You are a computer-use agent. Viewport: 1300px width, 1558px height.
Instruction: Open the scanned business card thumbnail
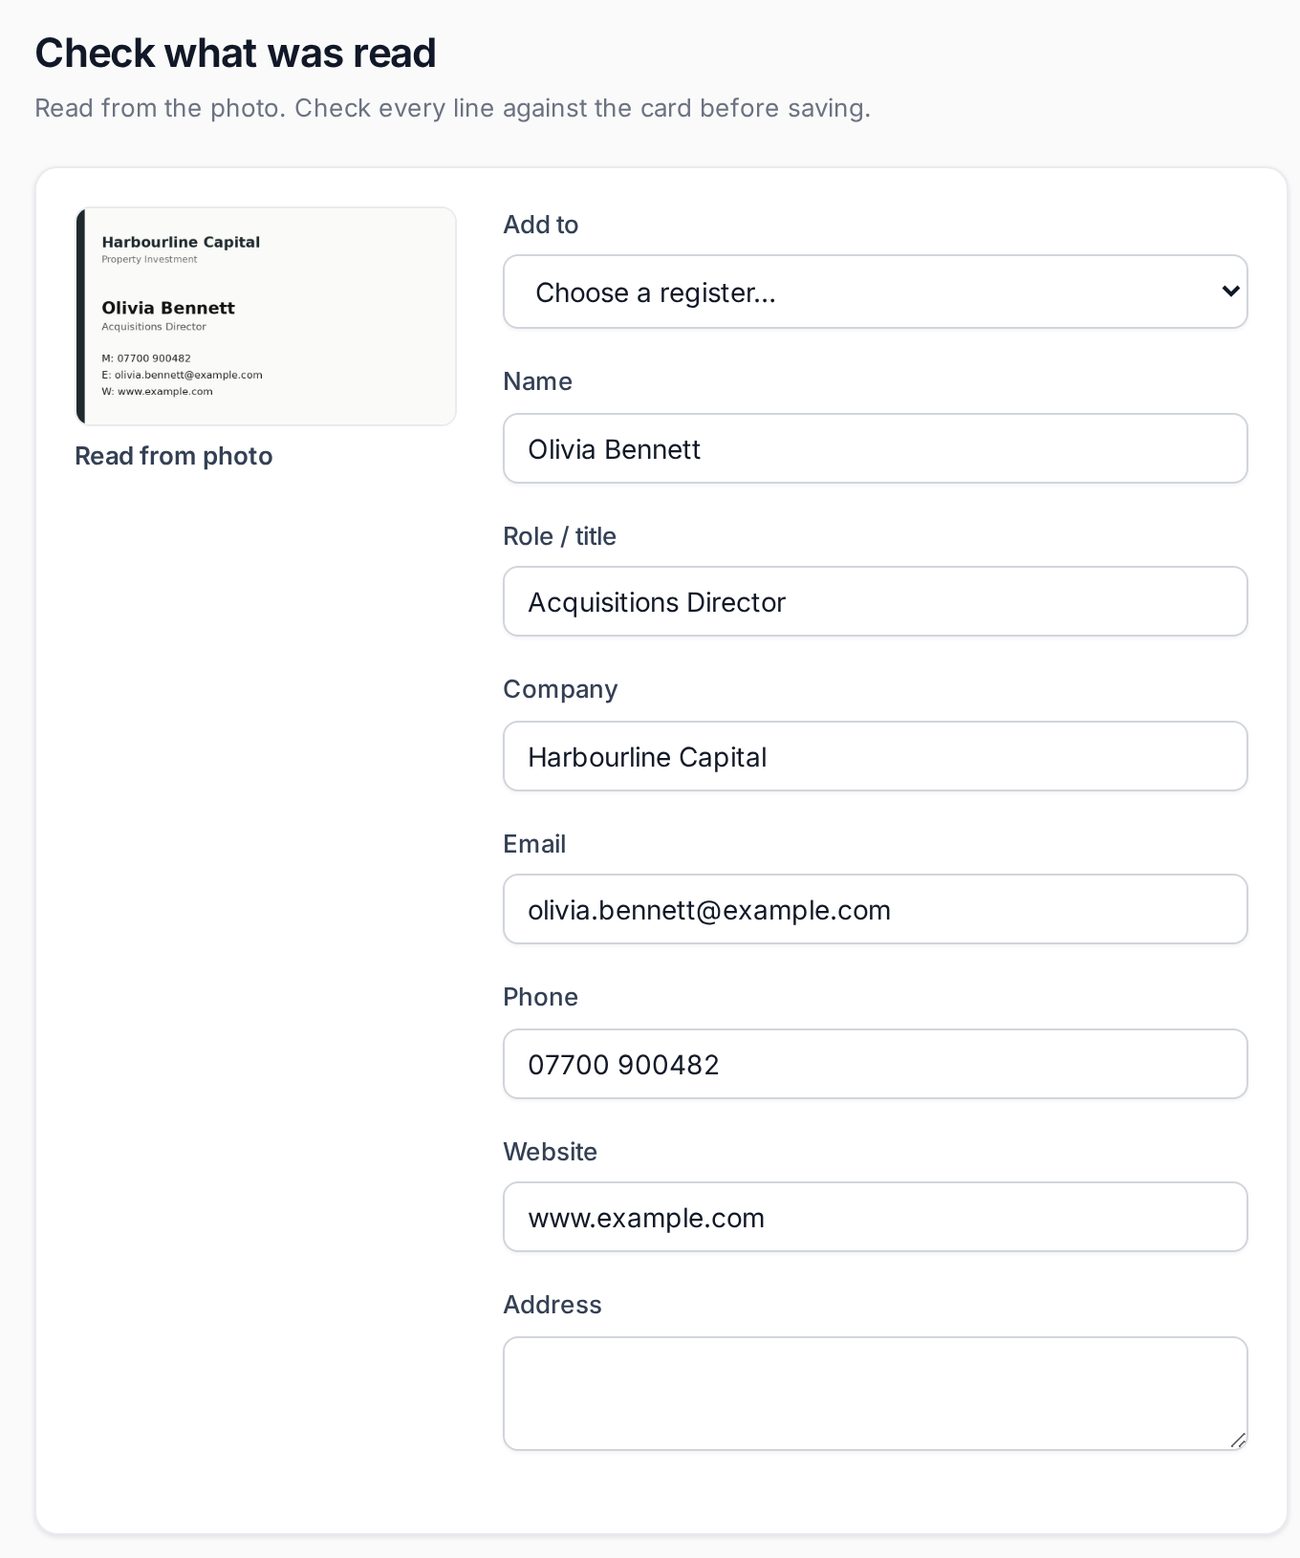point(266,316)
